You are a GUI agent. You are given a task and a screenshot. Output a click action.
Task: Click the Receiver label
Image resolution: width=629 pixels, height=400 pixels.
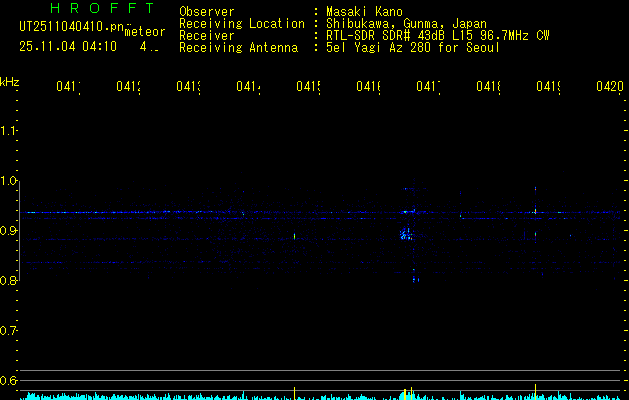207,36
